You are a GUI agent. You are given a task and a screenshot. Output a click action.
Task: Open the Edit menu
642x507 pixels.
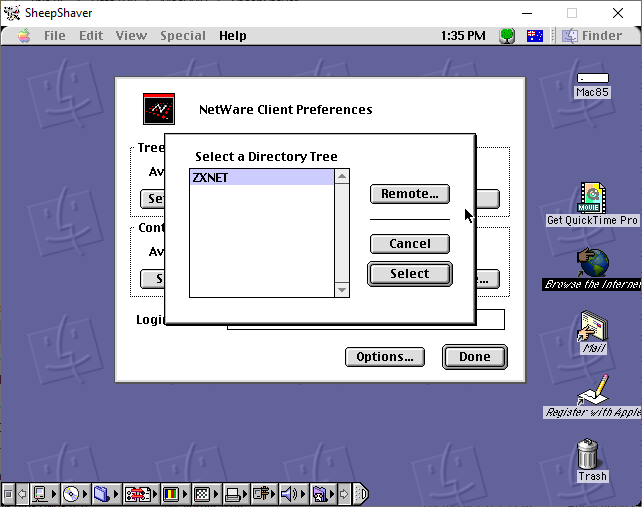(x=91, y=36)
